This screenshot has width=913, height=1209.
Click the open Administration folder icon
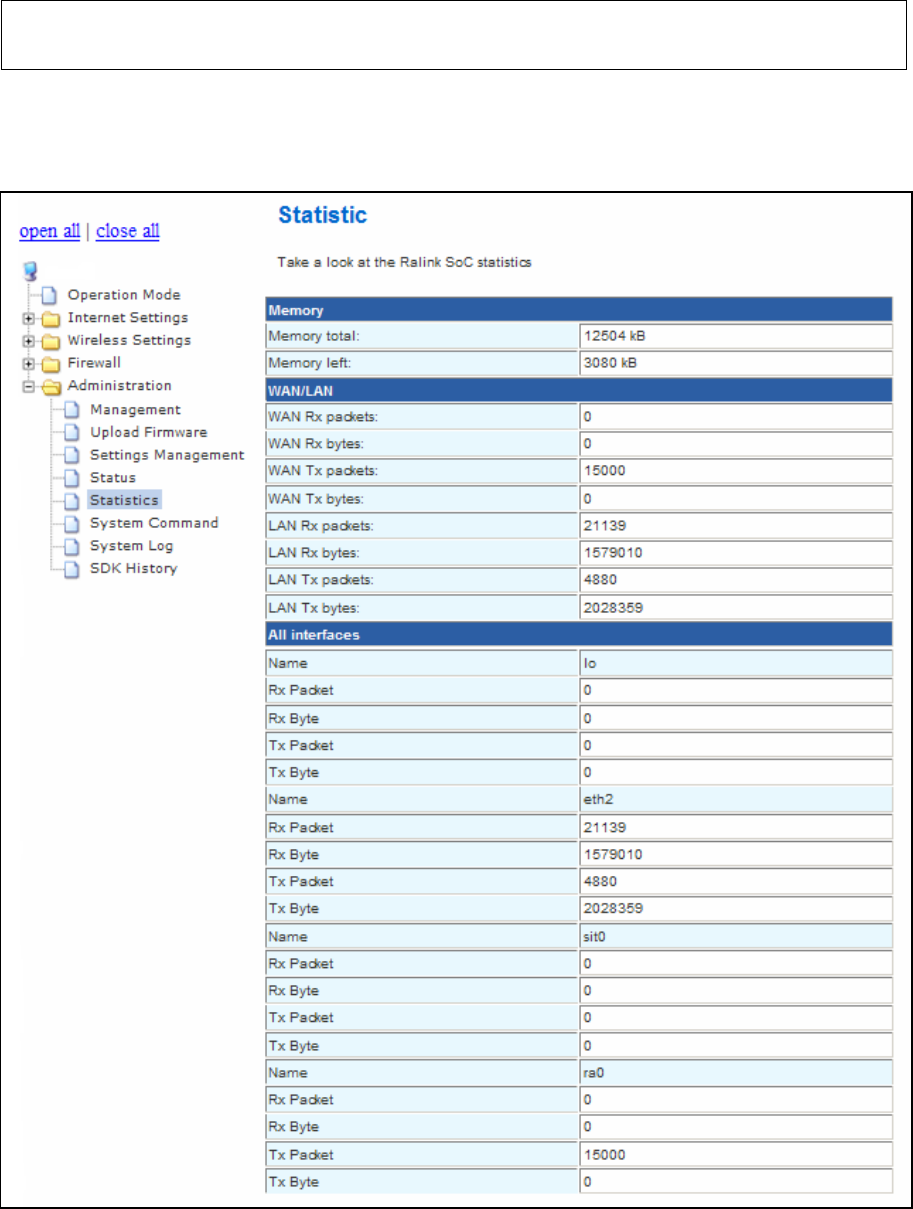[x=50, y=386]
